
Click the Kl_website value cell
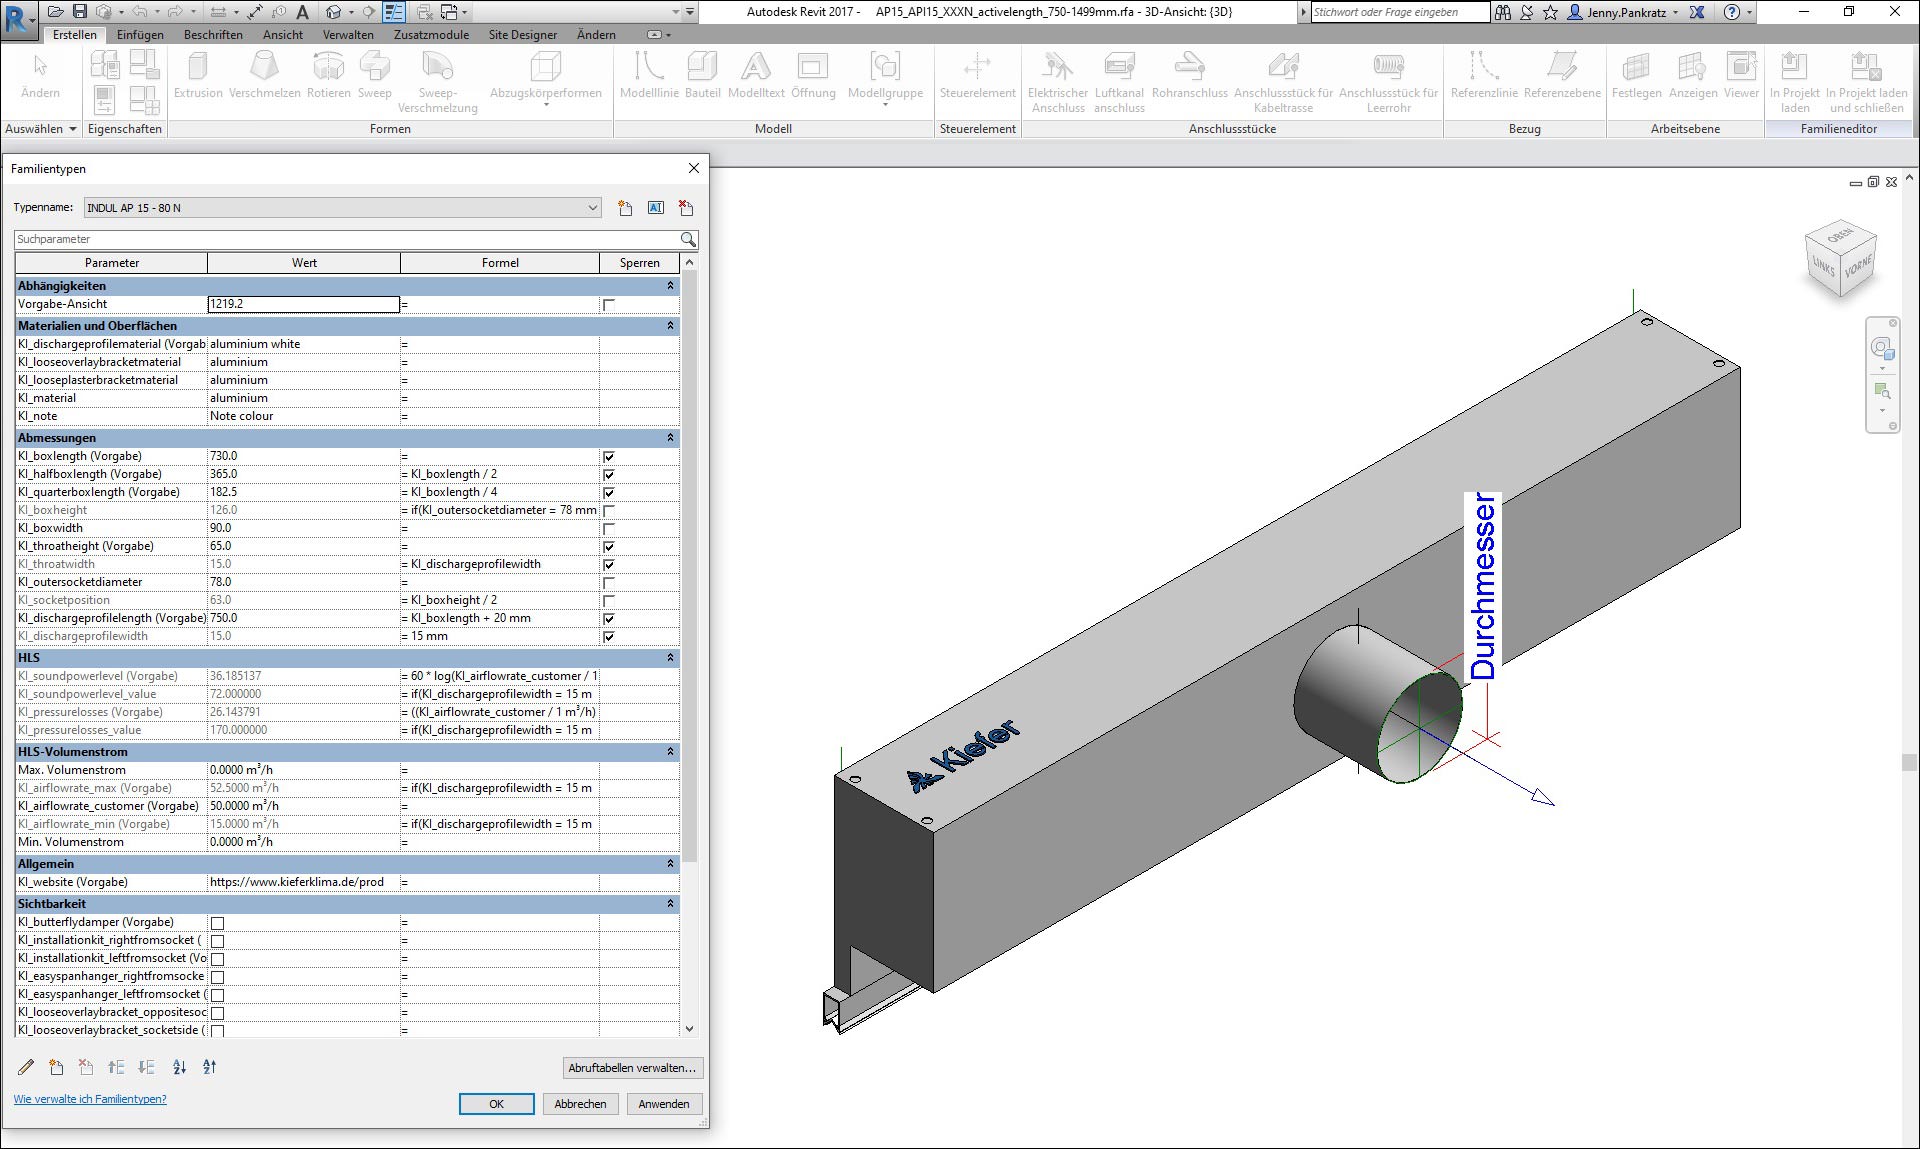click(303, 882)
